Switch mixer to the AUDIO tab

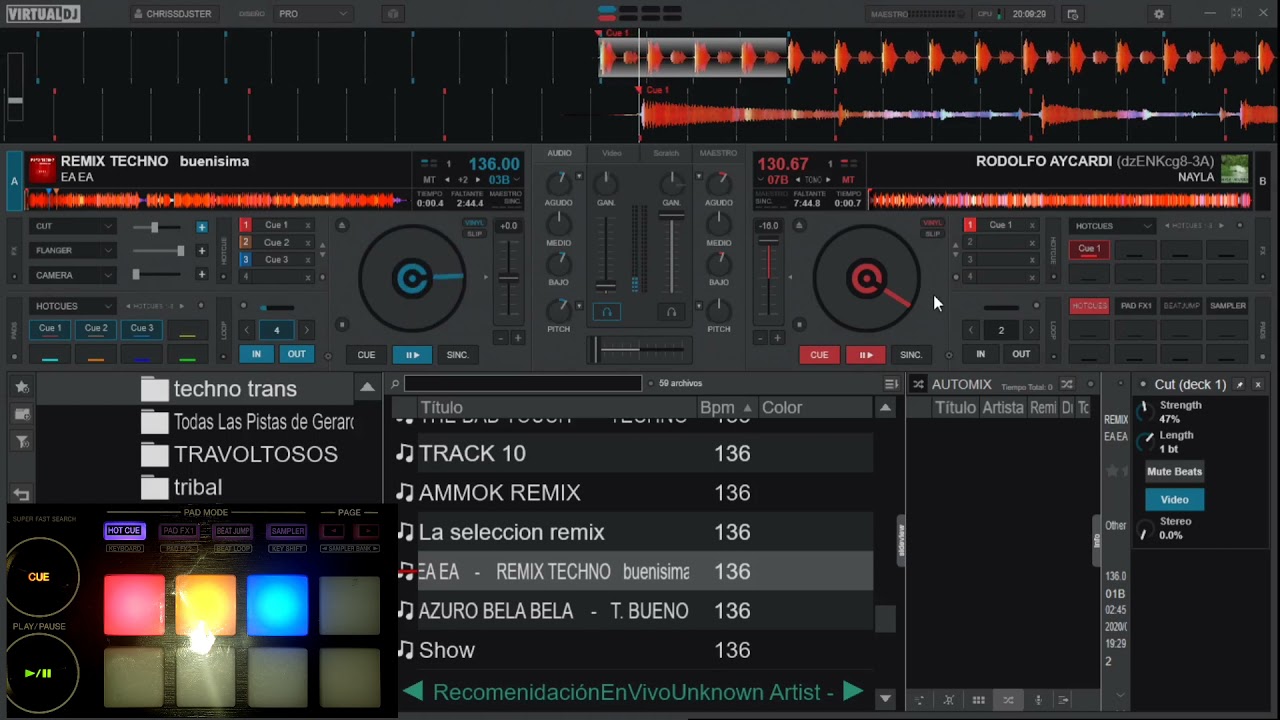coord(559,153)
